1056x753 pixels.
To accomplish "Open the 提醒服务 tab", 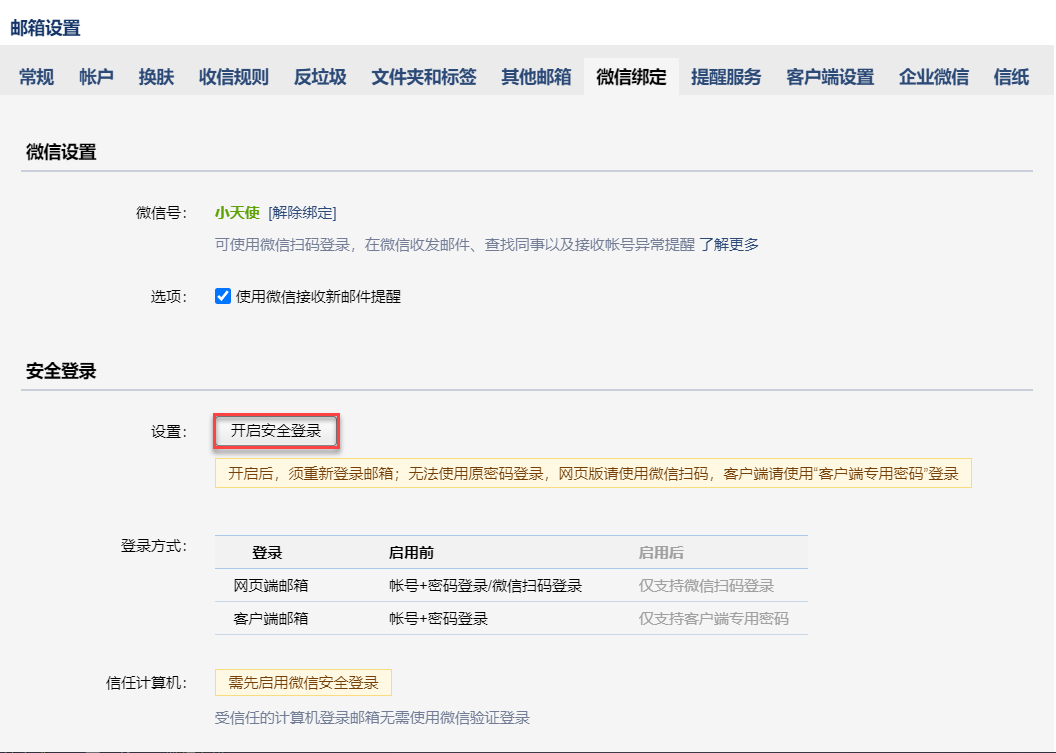I will click(x=726, y=77).
